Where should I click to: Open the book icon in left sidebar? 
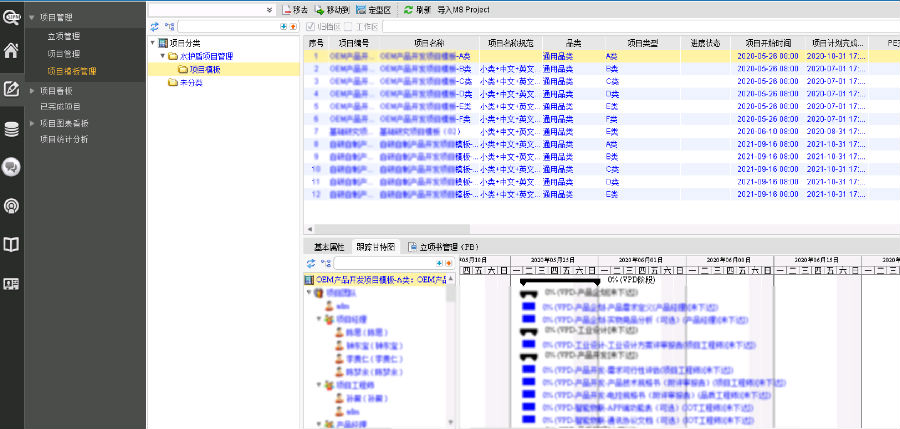pyautogui.click(x=11, y=245)
